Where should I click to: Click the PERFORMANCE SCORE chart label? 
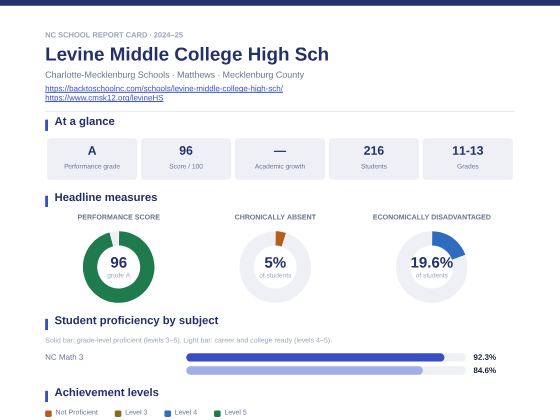[119, 217]
